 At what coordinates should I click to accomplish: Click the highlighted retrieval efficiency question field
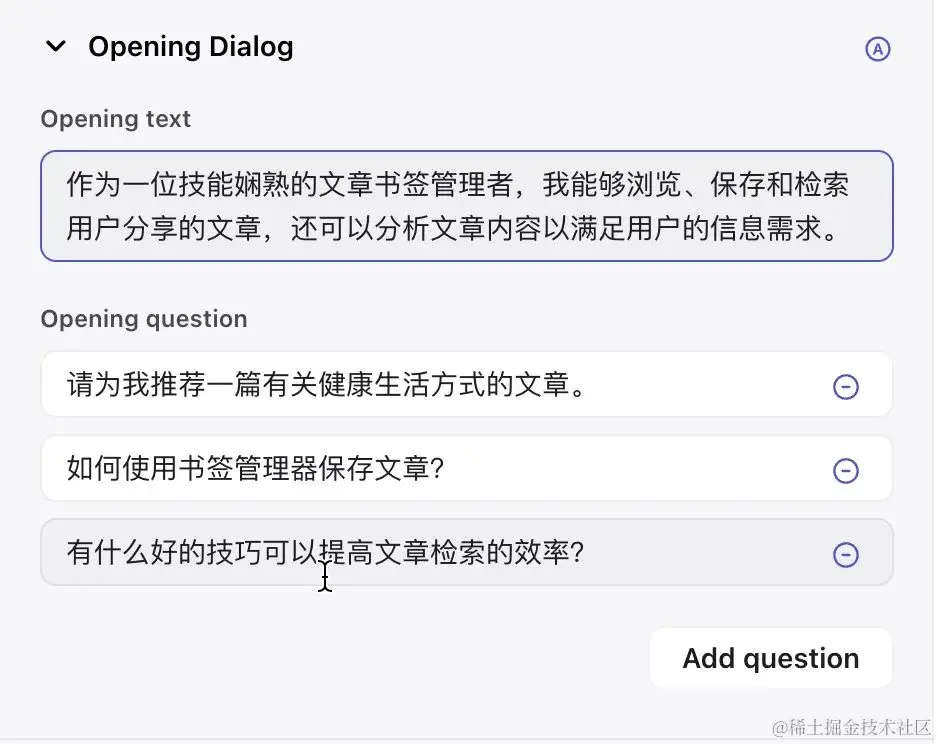click(400, 552)
